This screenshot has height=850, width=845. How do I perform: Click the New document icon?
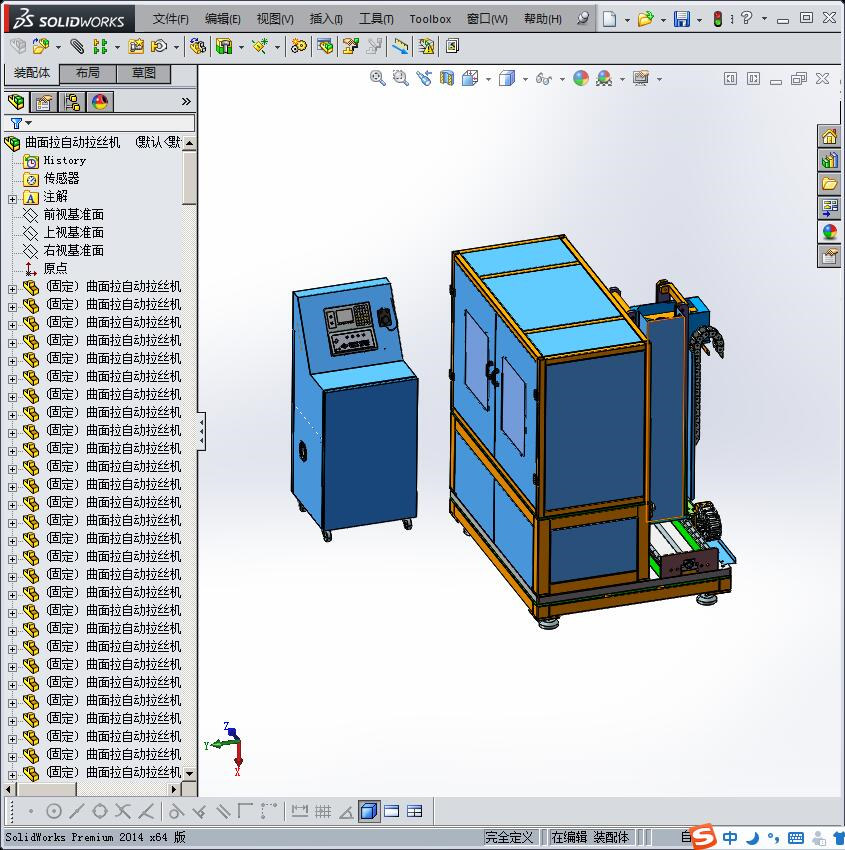609,19
